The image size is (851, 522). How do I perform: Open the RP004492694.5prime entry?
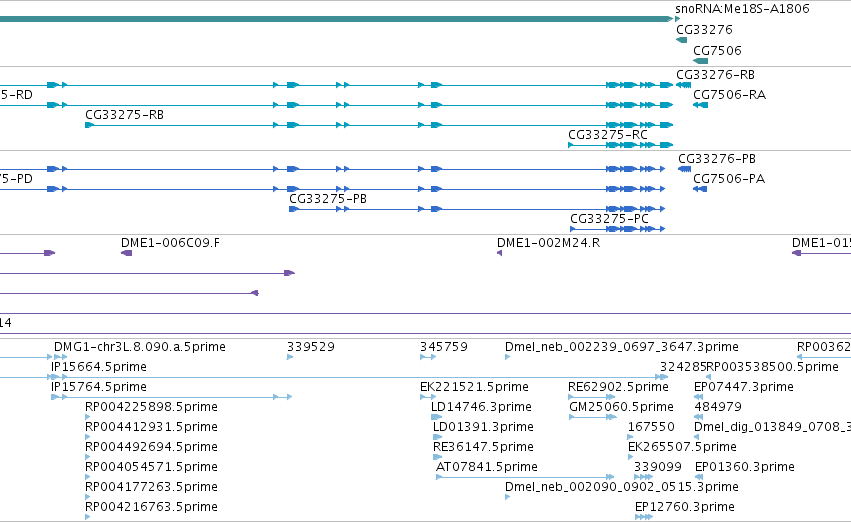click(x=151, y=447)
